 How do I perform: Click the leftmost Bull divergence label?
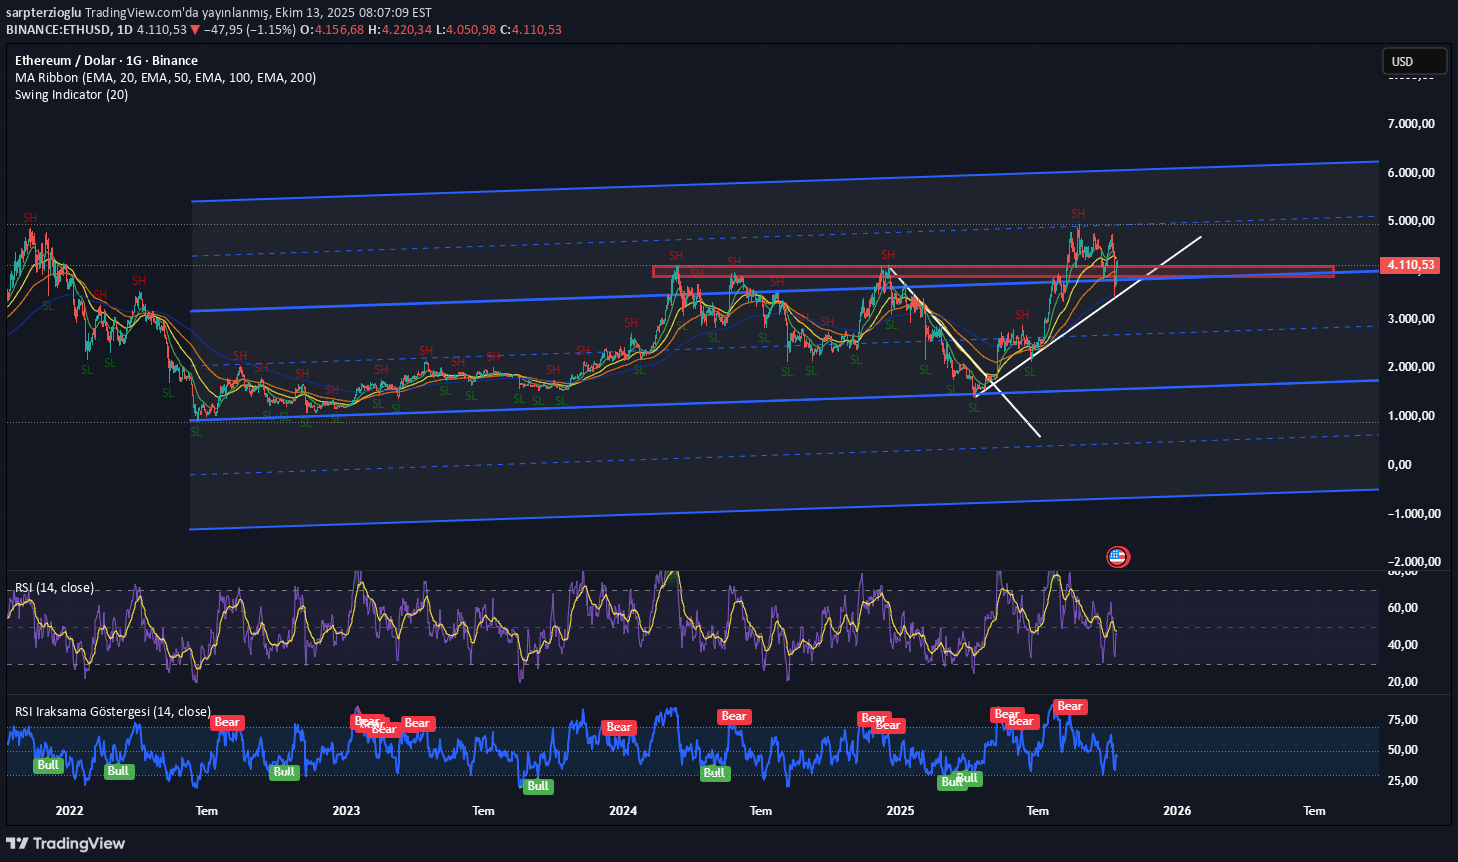click(48, 765)
